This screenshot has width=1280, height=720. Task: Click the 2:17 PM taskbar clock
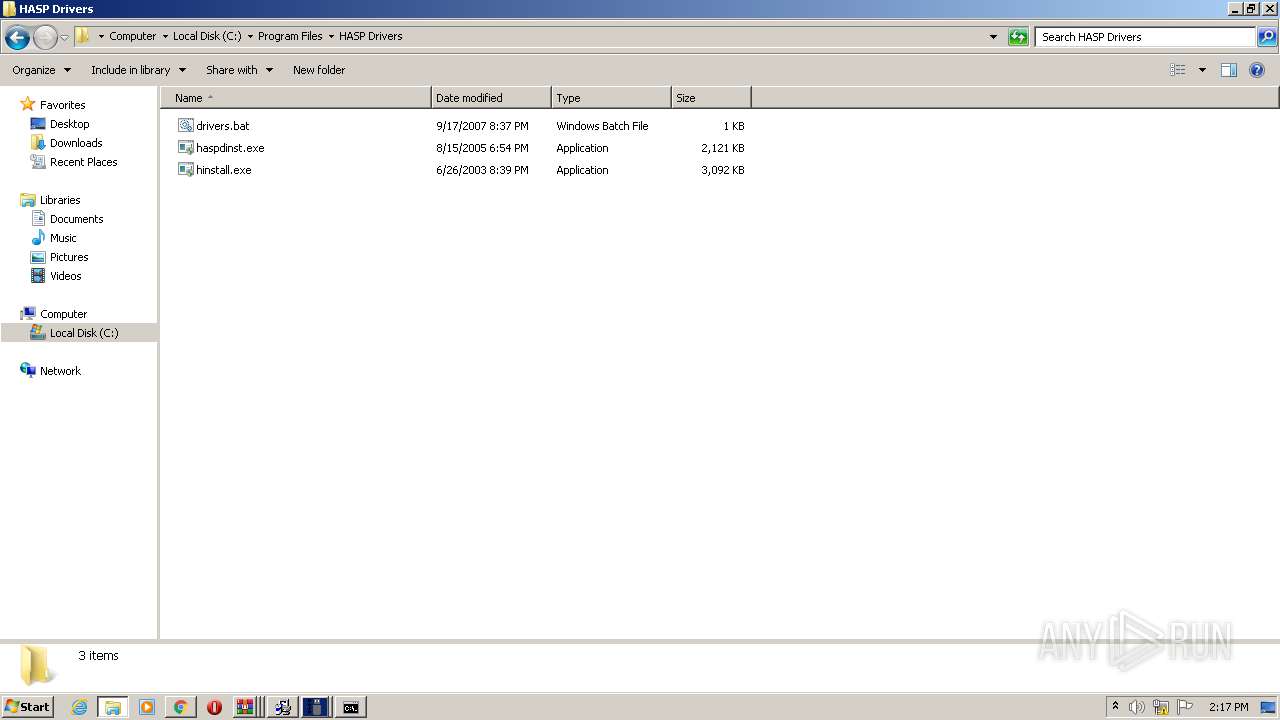coord(1229,707)
